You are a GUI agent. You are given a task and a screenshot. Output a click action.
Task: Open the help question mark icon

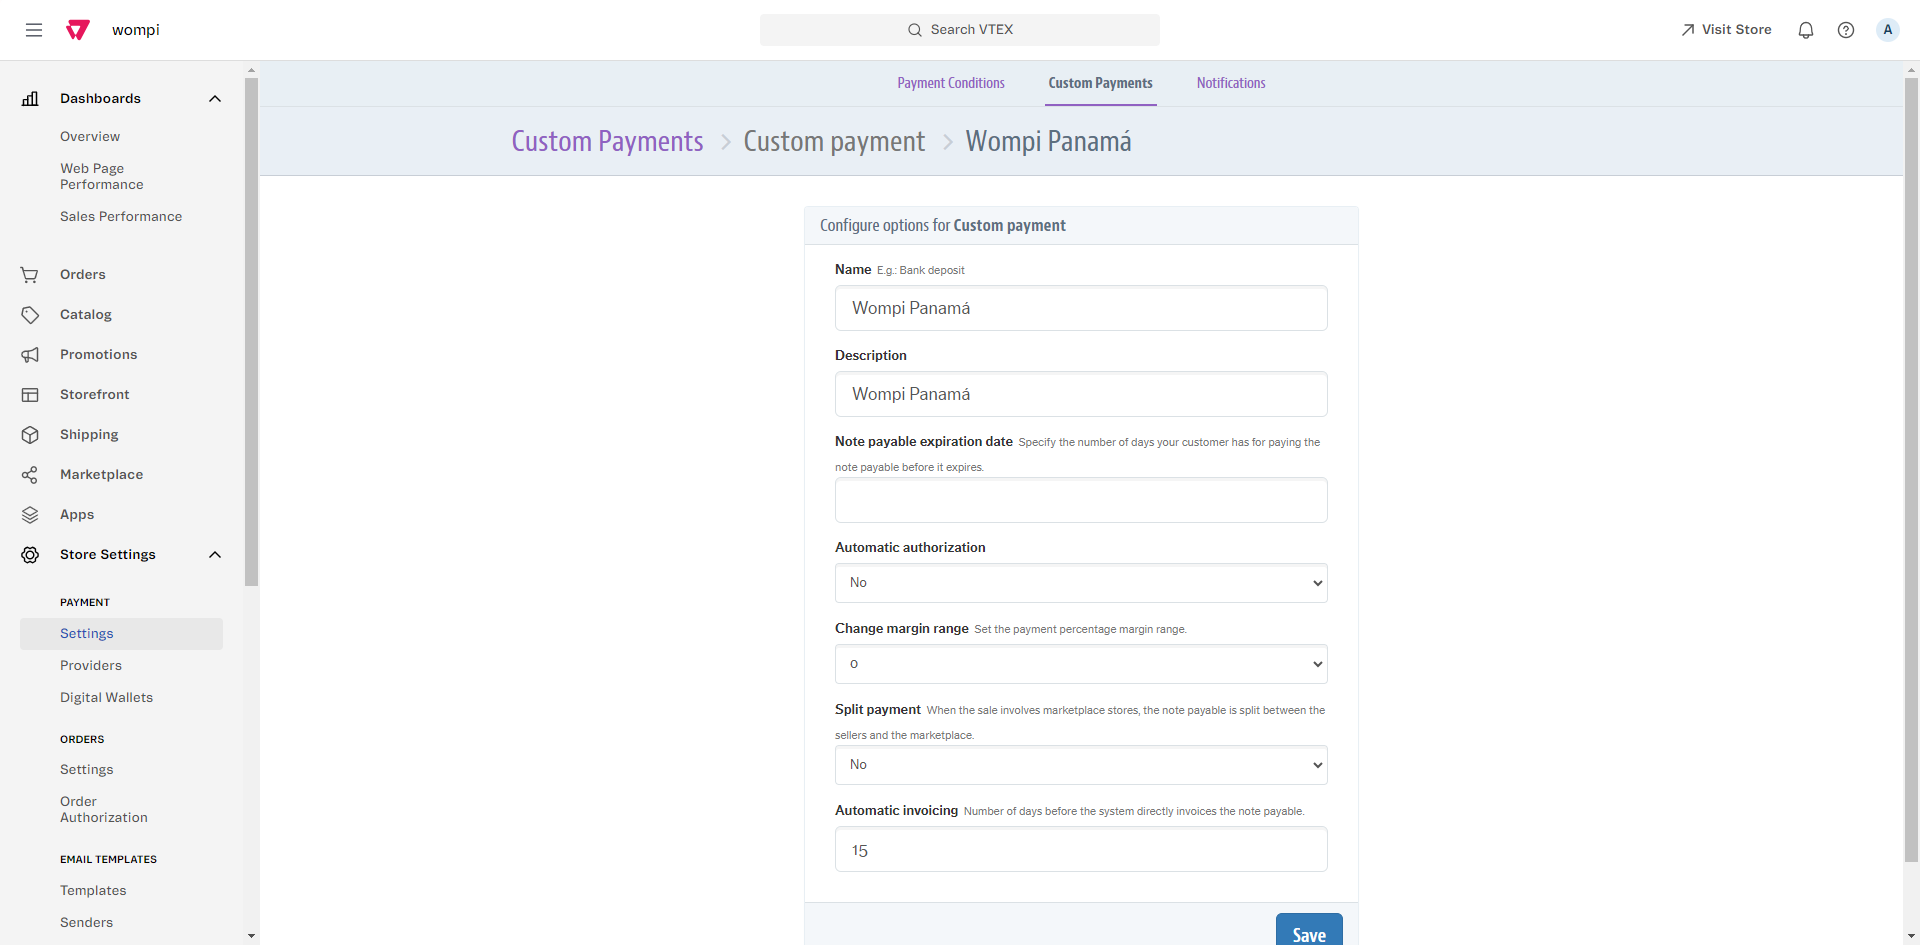tap(1846, 30)
